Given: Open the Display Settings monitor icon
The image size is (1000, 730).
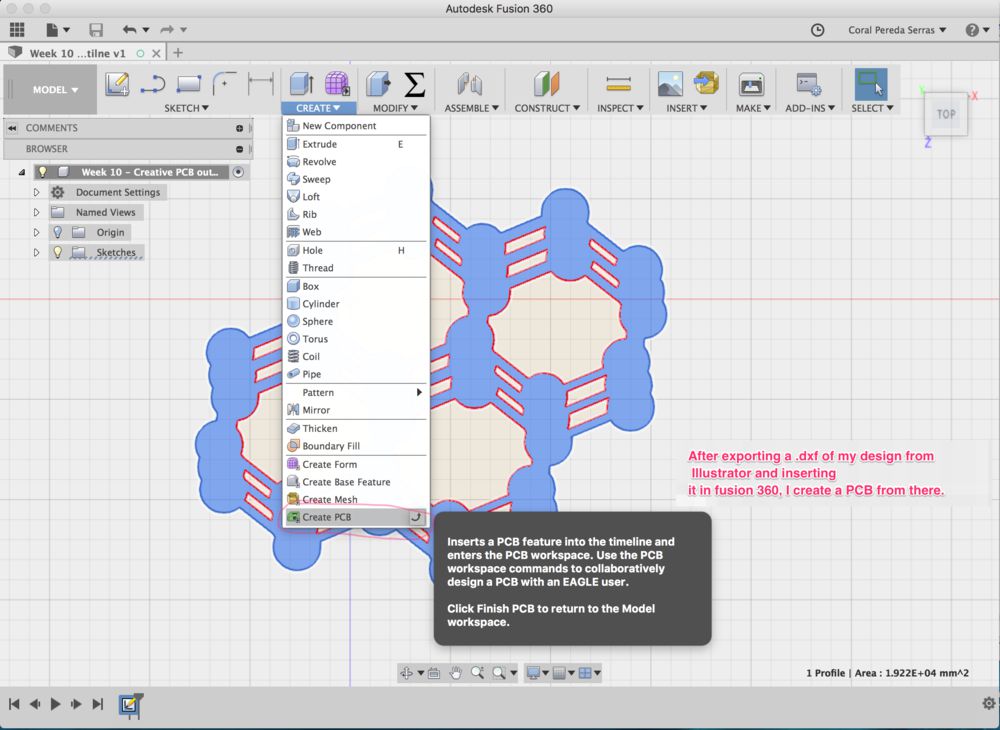Looking at the screenshot, I should pos(533,673).
